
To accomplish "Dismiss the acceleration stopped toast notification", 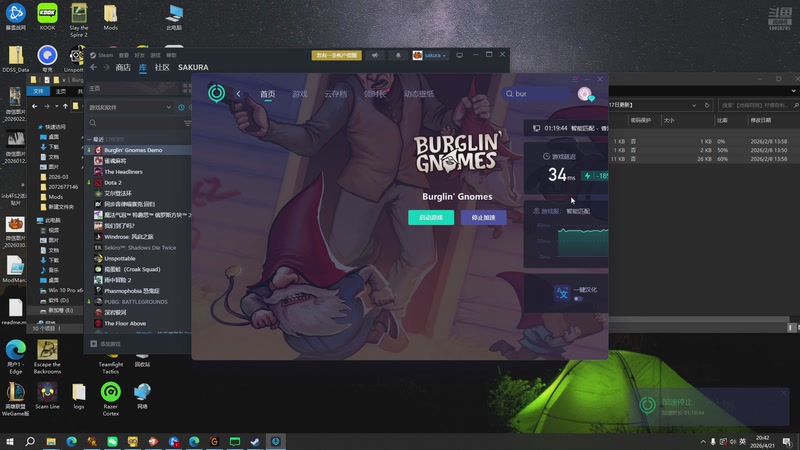I will [x=784, y=392].
